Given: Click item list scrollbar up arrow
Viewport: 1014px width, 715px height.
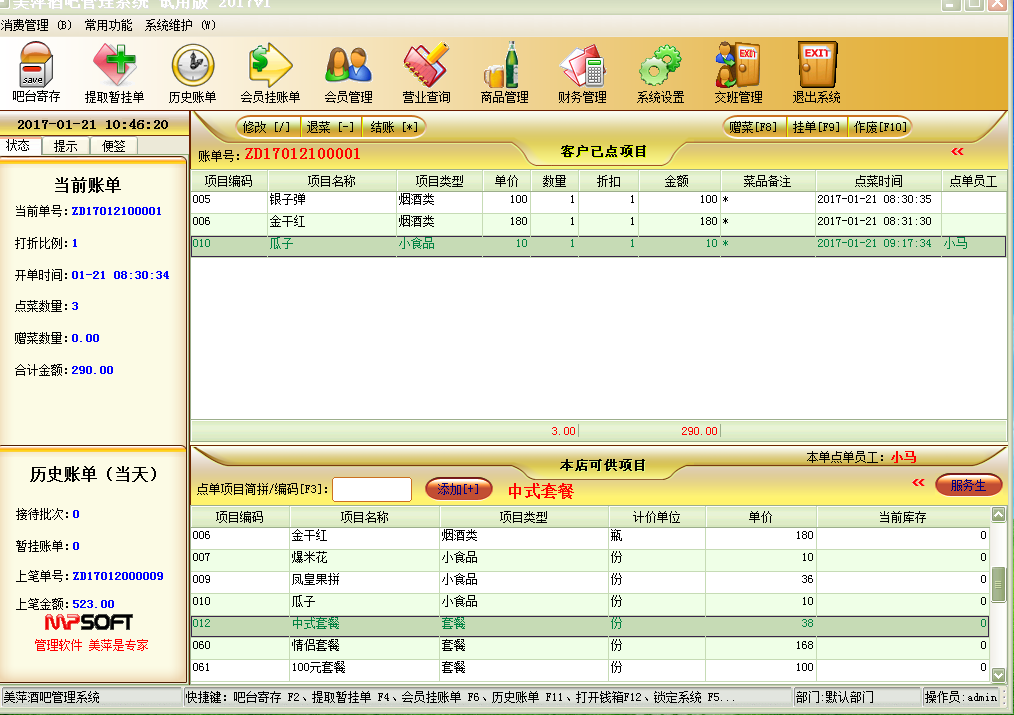Looking at the screenshot, I should click(x=998, y=515).
